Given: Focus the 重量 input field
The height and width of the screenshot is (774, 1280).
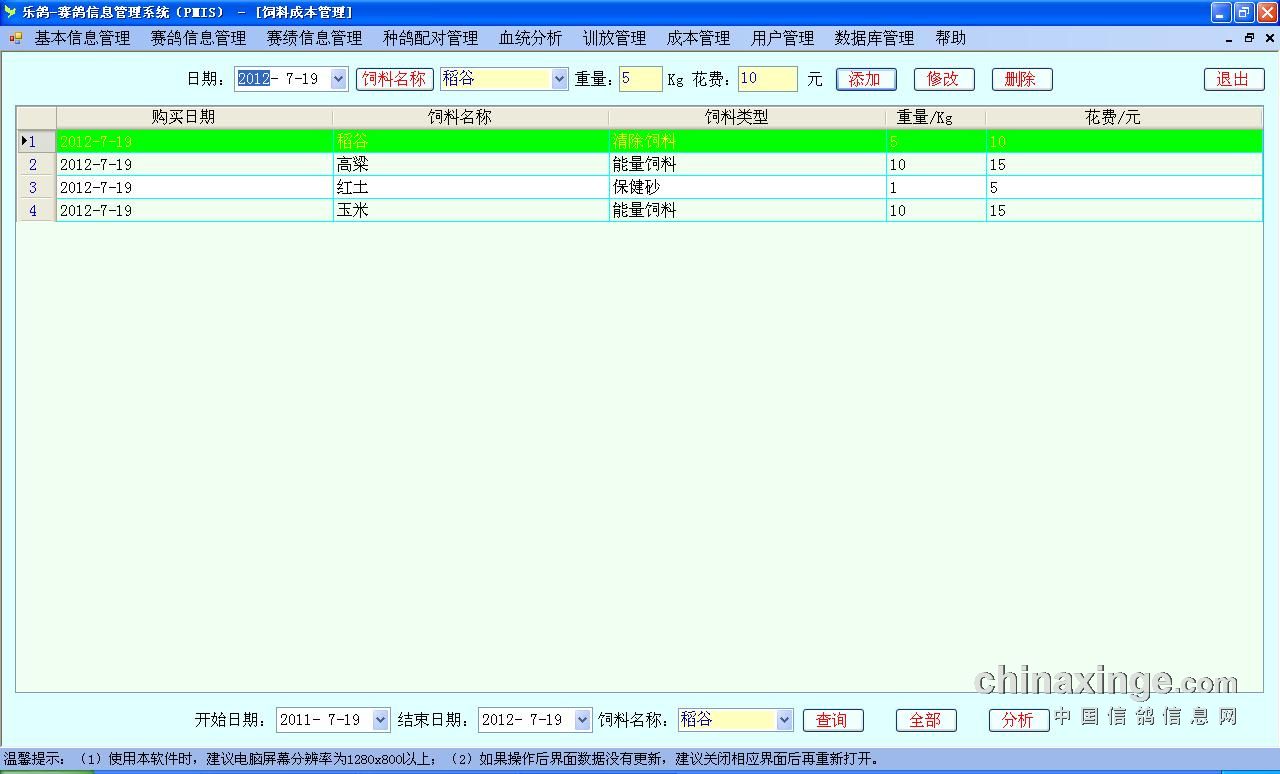Looking at the screenshot, I should pos(640,79).
